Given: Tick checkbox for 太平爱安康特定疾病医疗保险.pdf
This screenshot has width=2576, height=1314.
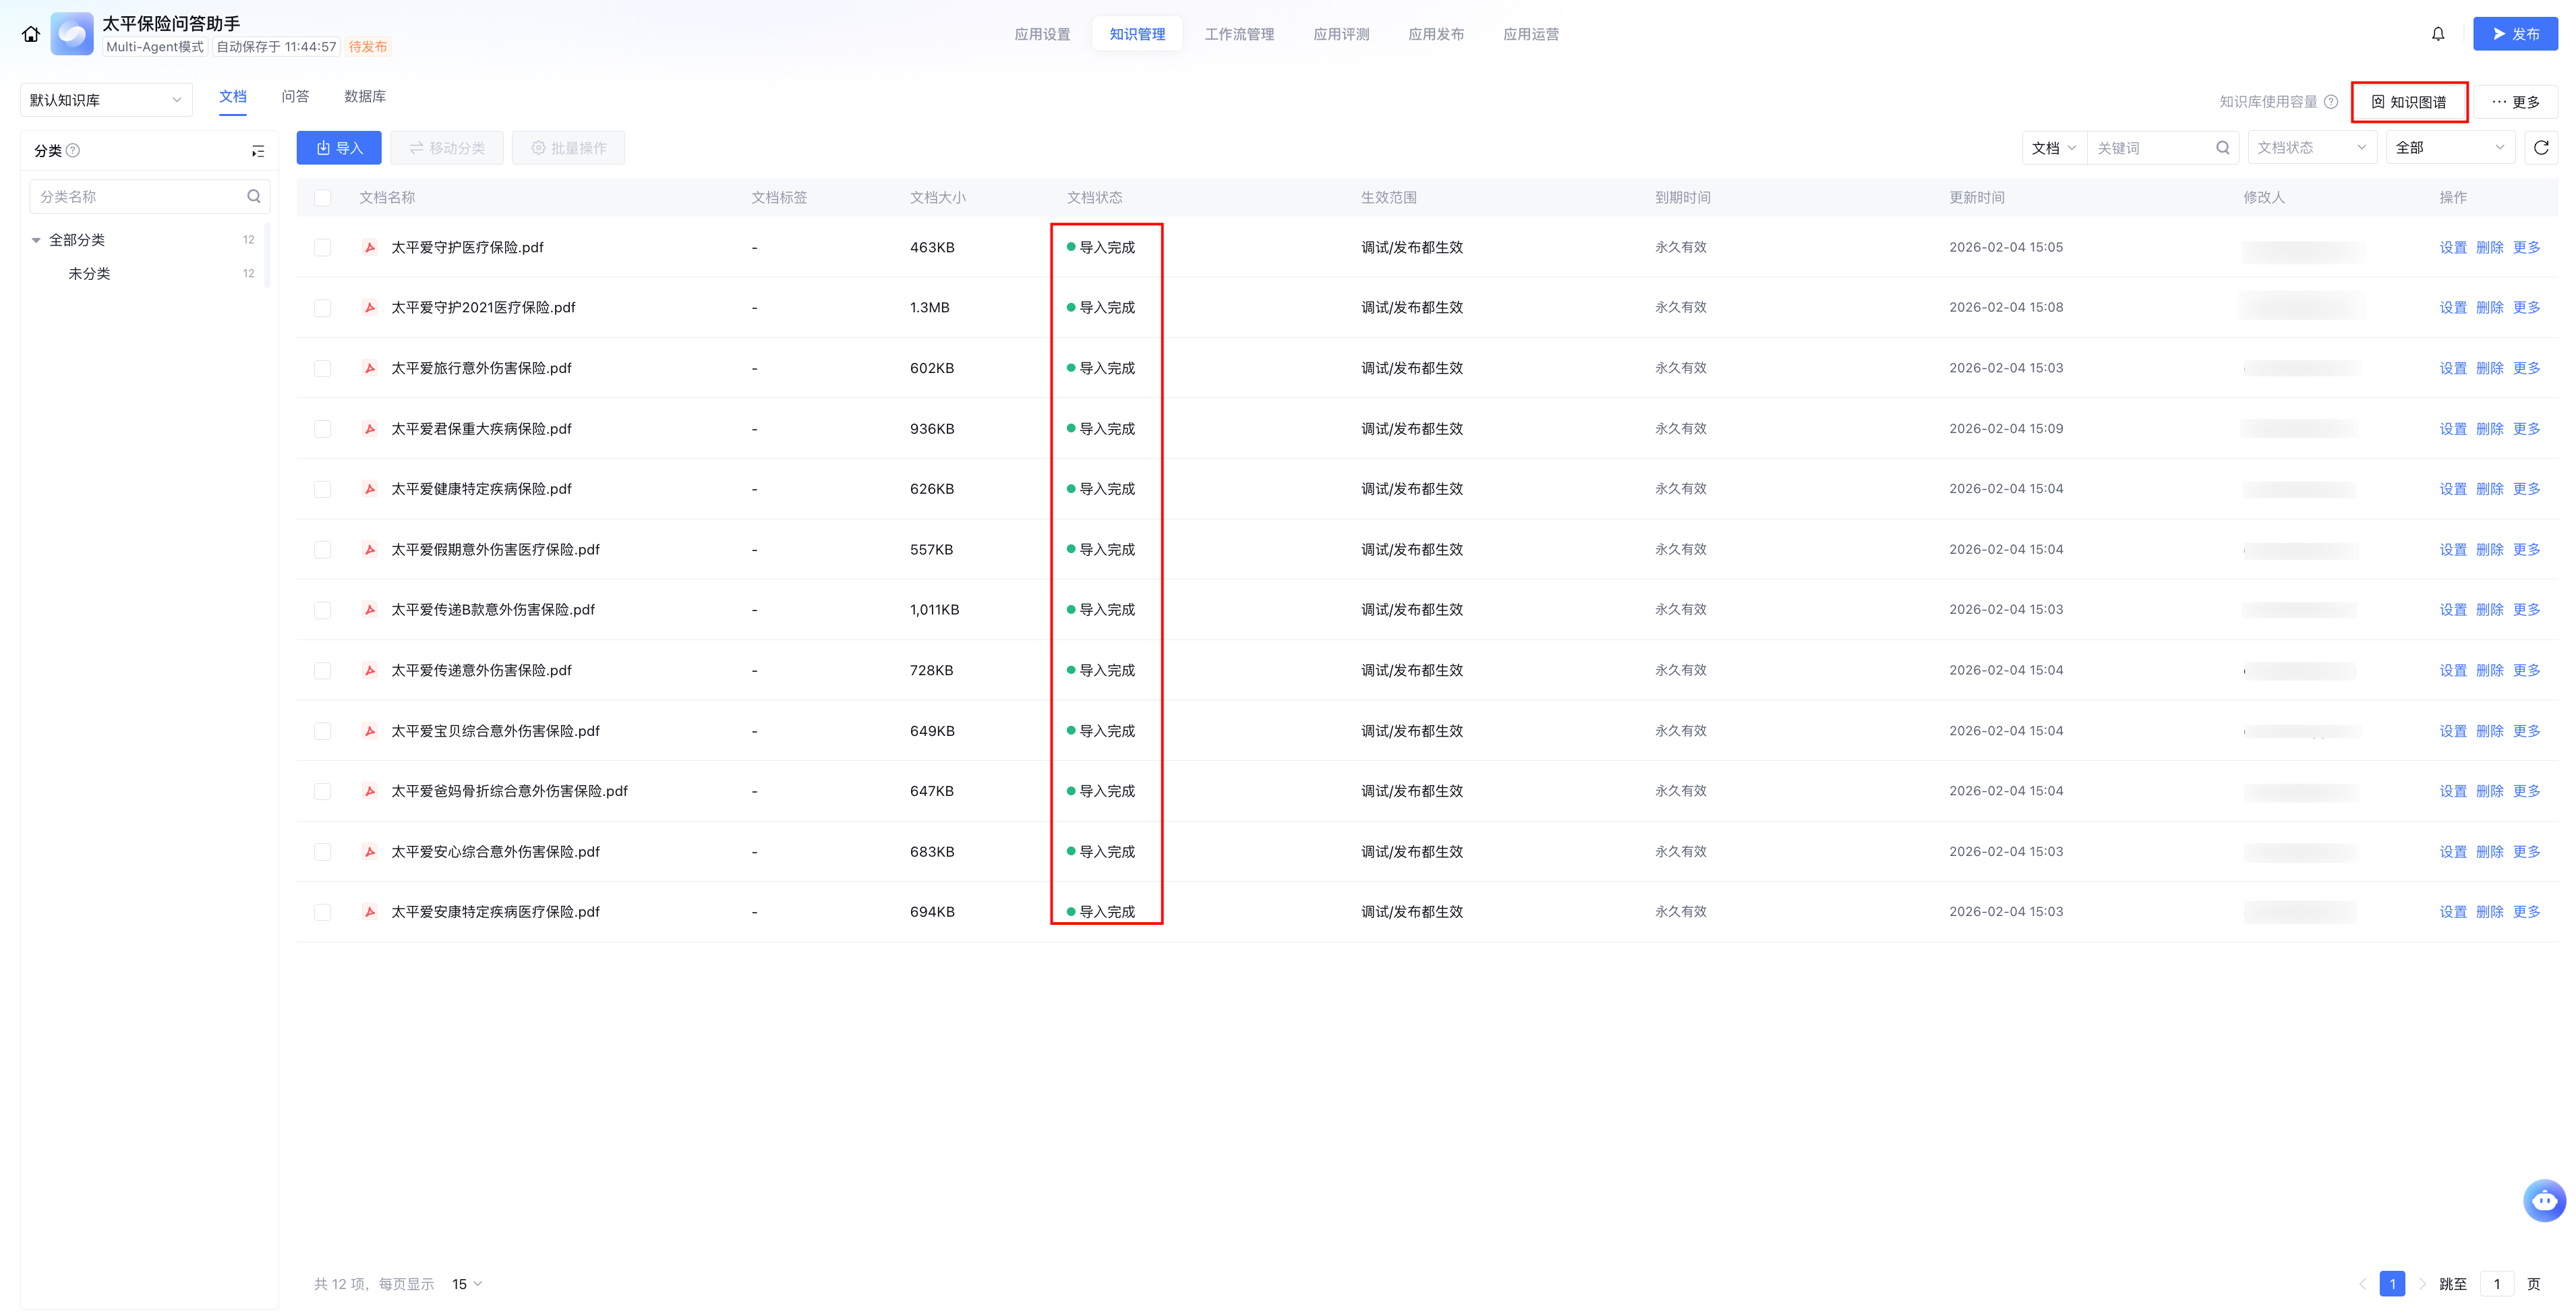Looking at the screenshot, I should coord(322,912).
